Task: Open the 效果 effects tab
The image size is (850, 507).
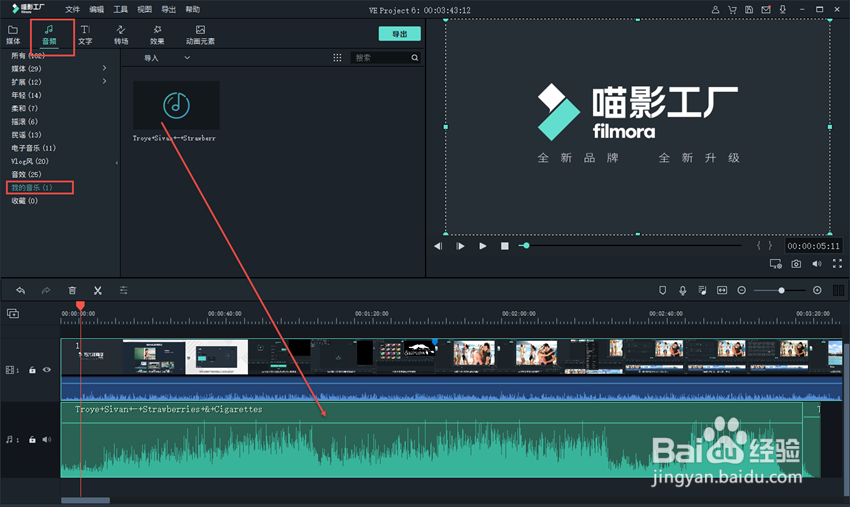Action: 157,35
